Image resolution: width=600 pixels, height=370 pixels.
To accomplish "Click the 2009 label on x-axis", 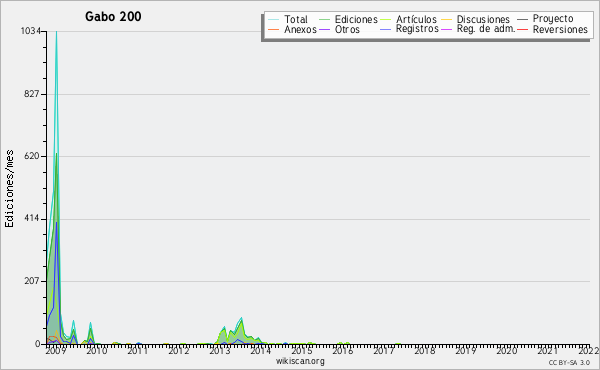I will 56,351.
